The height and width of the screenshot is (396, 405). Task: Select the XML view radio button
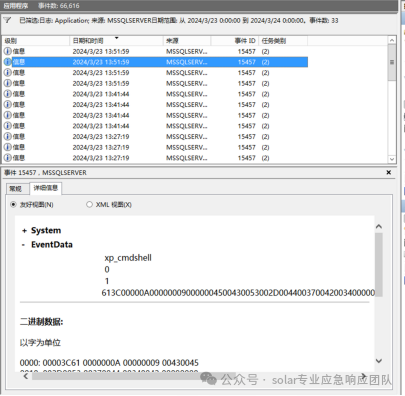[89, 204]
